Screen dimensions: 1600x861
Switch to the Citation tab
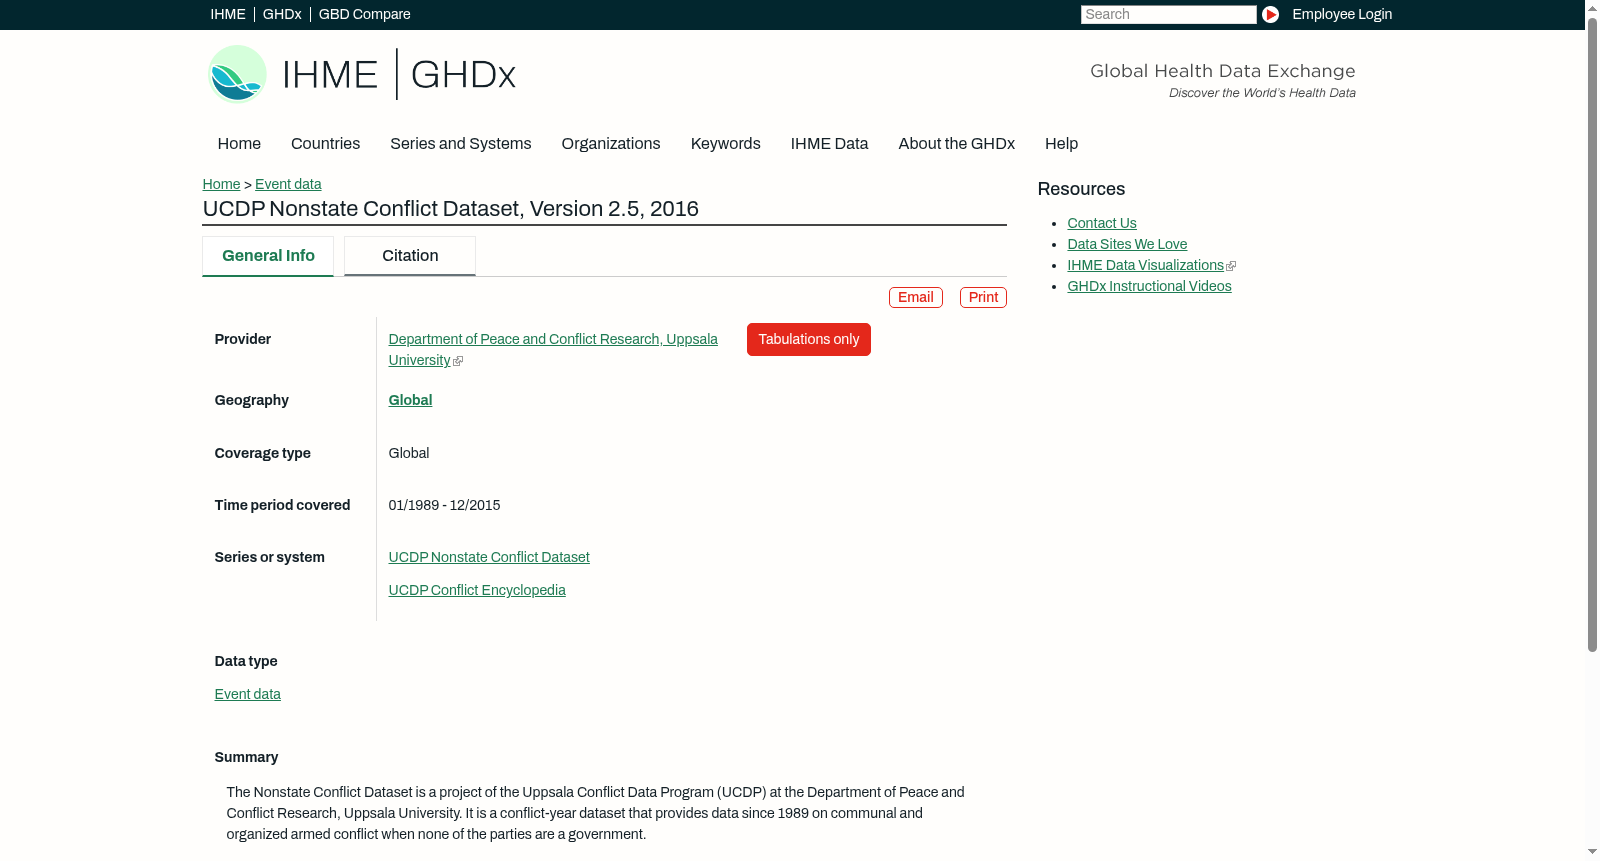tap(410, 256)
